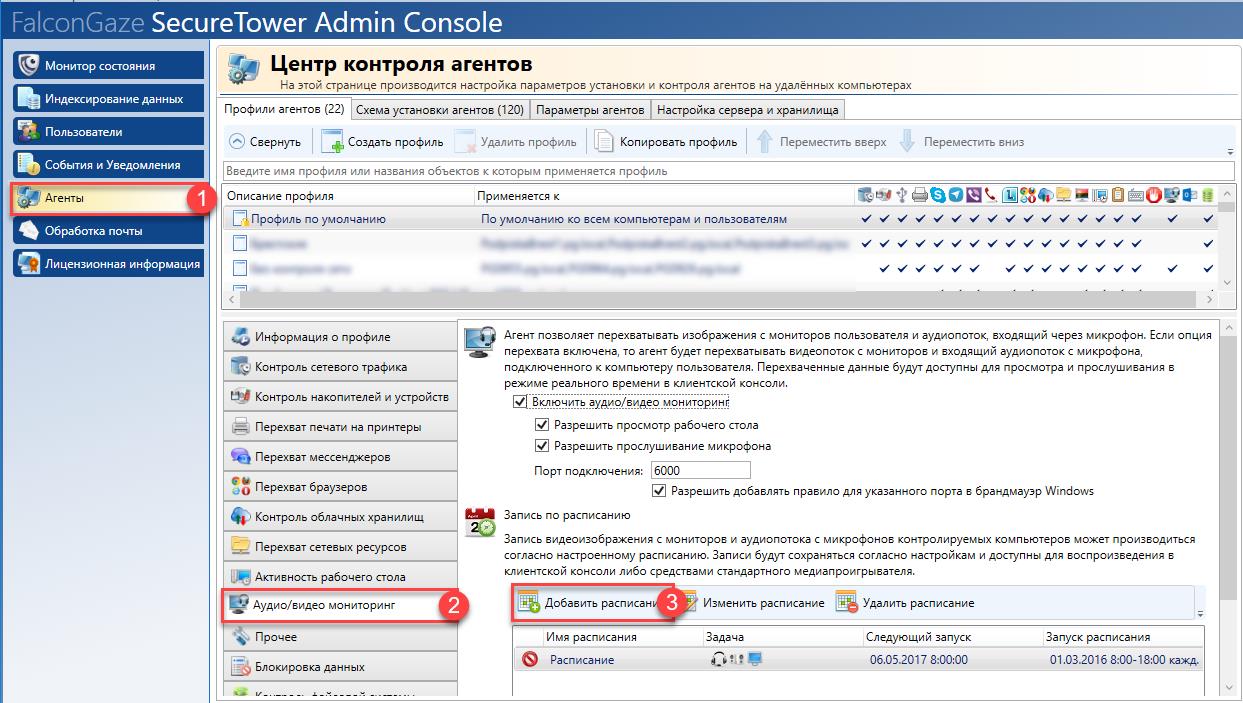
Task: Click the Skype column icon
Action: (x=938, y=195)
